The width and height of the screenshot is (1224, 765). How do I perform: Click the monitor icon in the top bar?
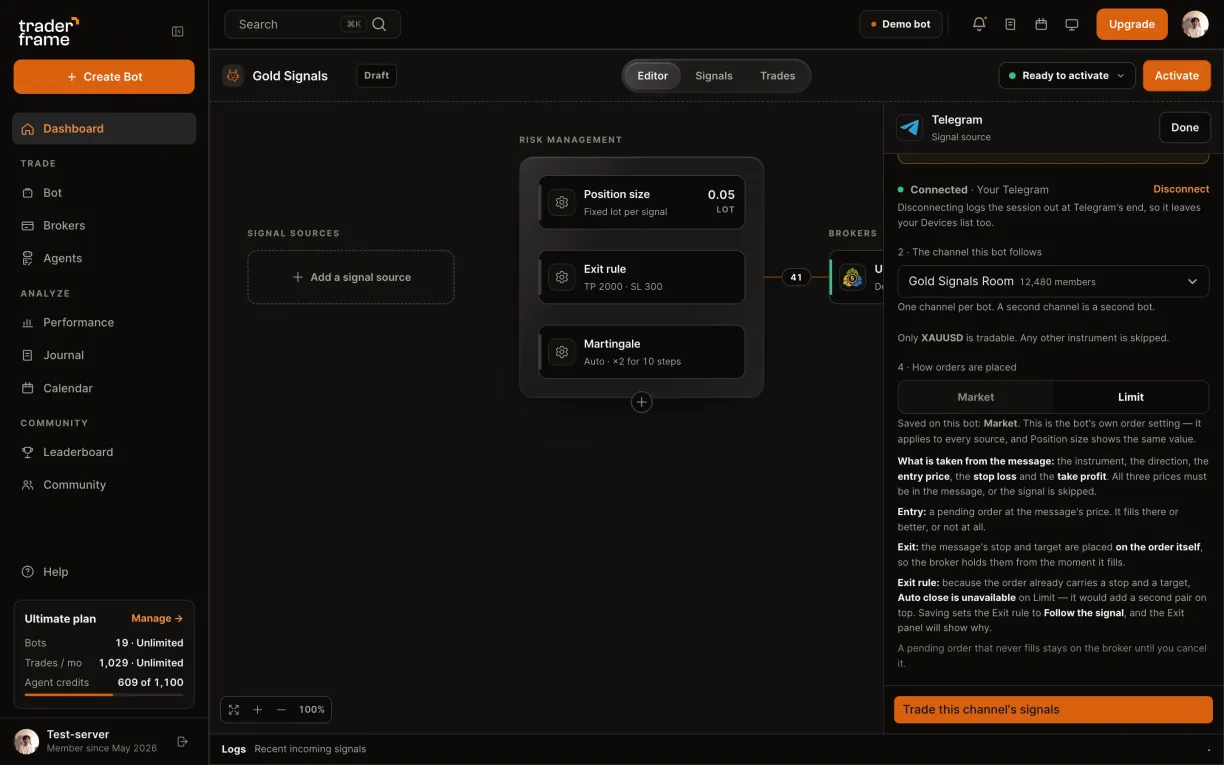[1072, 24]
